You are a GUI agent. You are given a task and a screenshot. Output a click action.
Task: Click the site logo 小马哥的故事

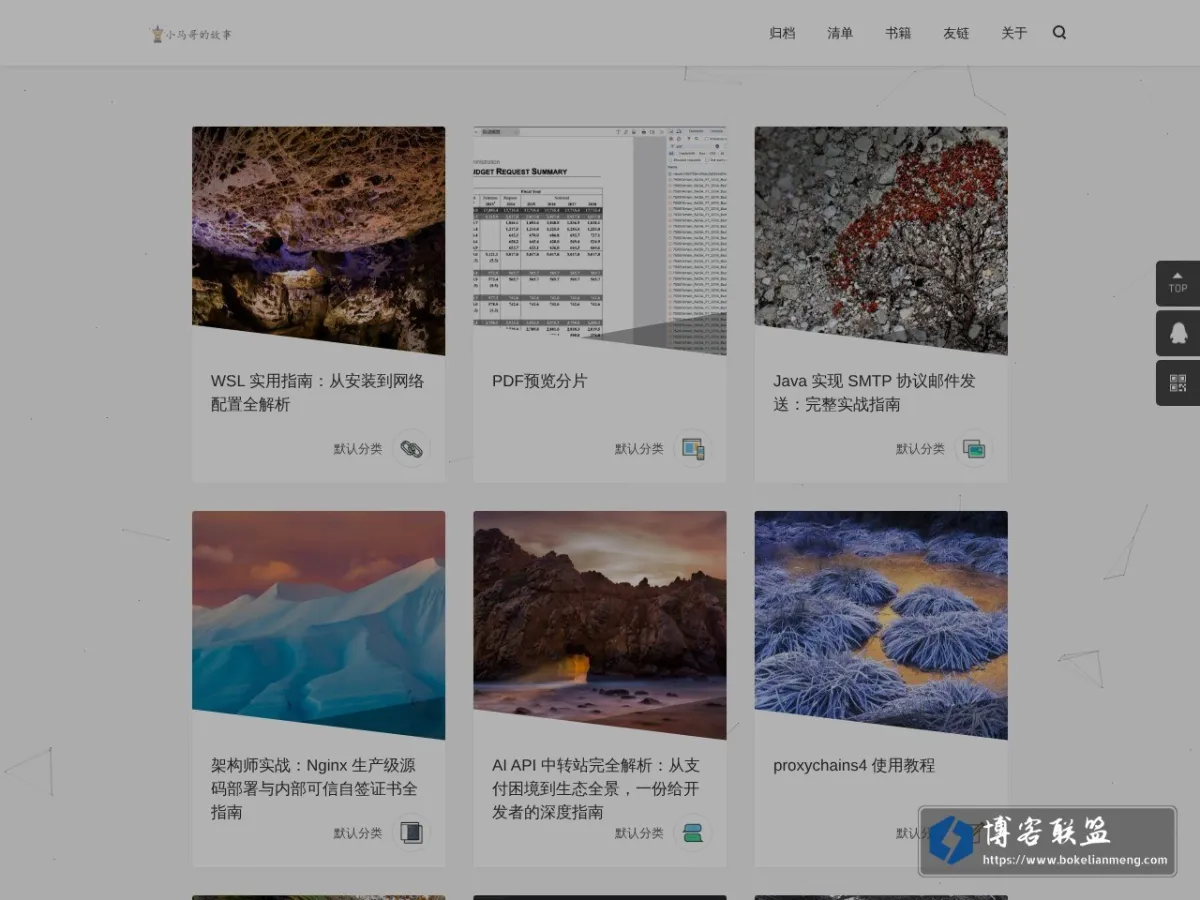pyautogui.click(x=191, y=34)
